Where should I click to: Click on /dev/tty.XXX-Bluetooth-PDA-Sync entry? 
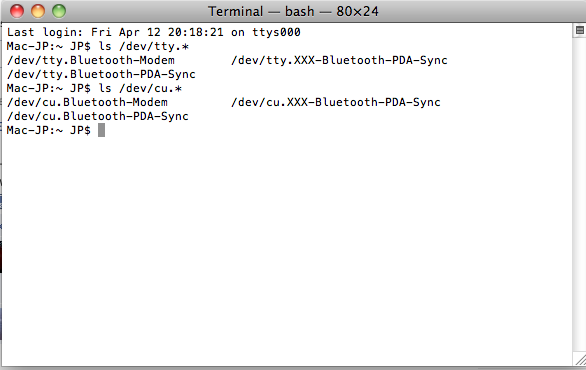click(339, 60)
